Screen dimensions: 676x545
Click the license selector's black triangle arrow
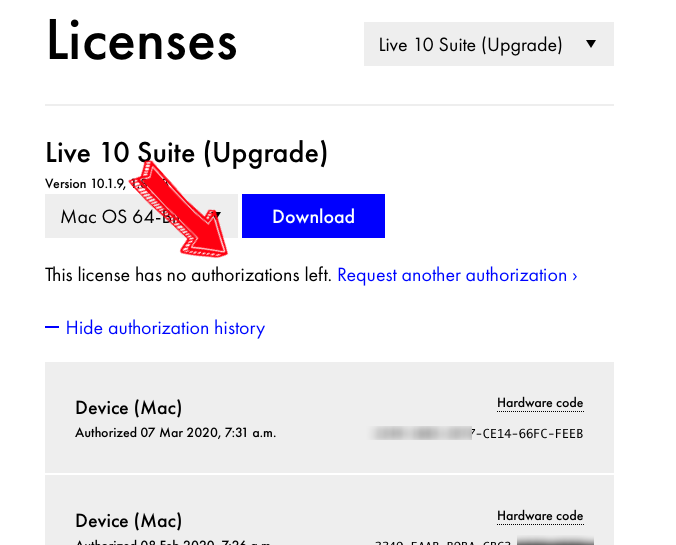click(591, 45)
